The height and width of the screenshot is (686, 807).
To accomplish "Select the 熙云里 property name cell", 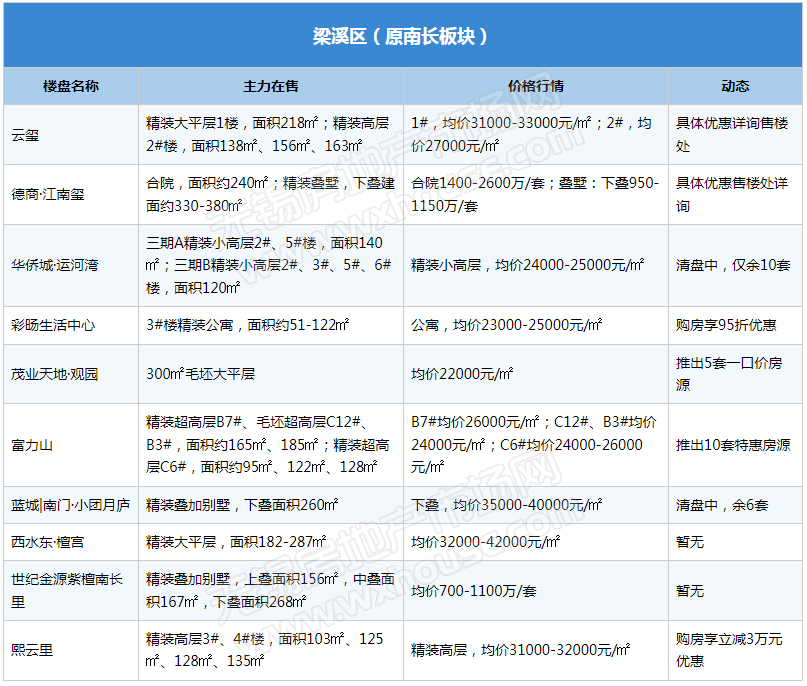I will tap(32, 650).
